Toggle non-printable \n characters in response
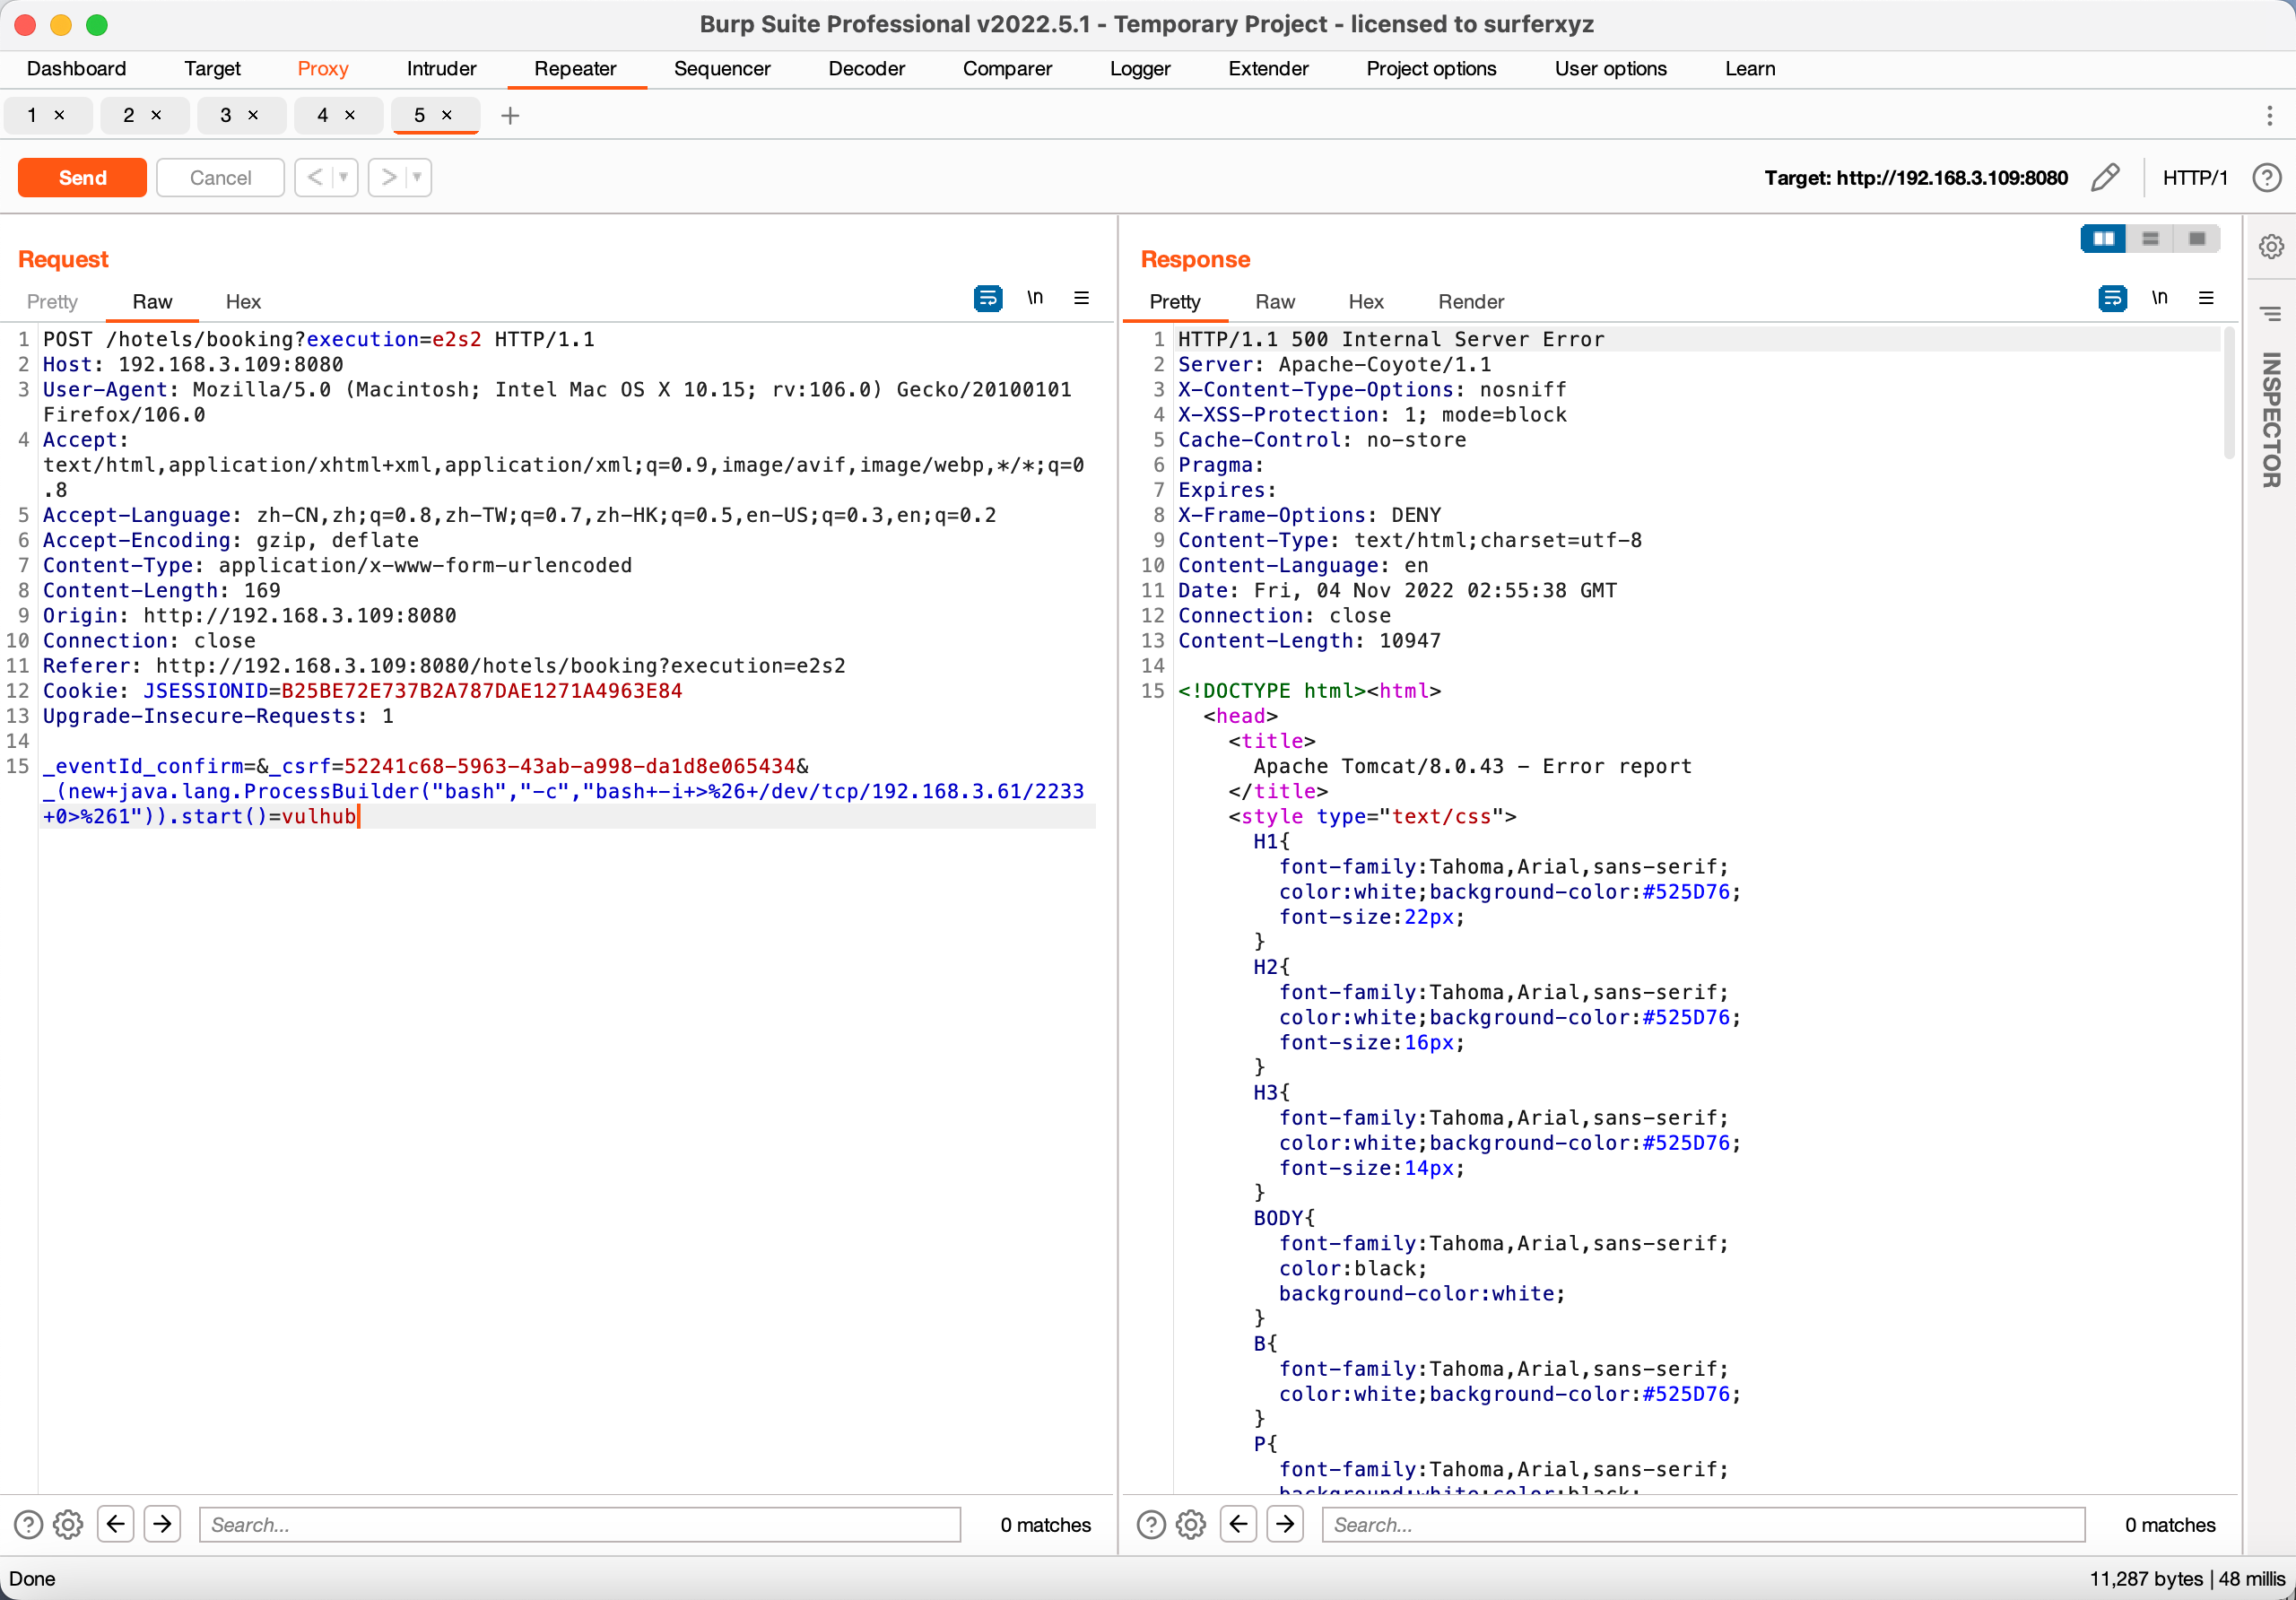Screen dimensions: 2296x1600 2159,298
